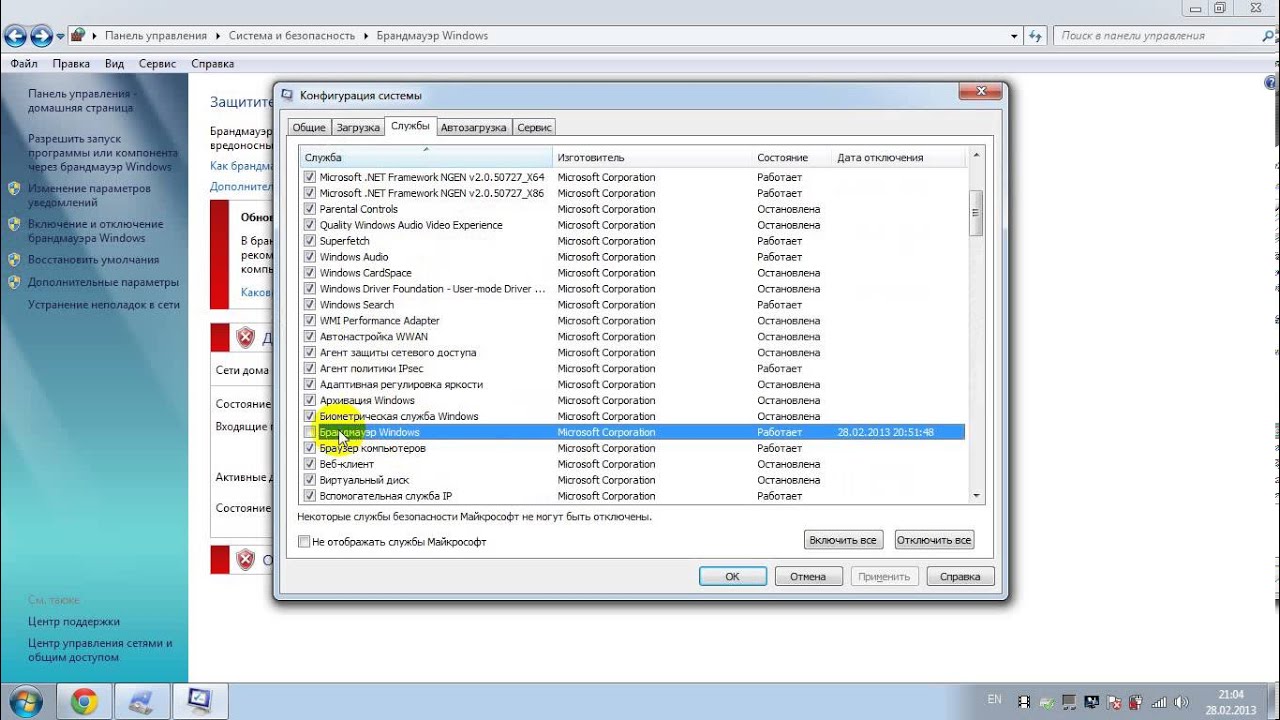Switch to the Загрузка tab
The width and height of the screenshot is (1280, 720).
358,128
